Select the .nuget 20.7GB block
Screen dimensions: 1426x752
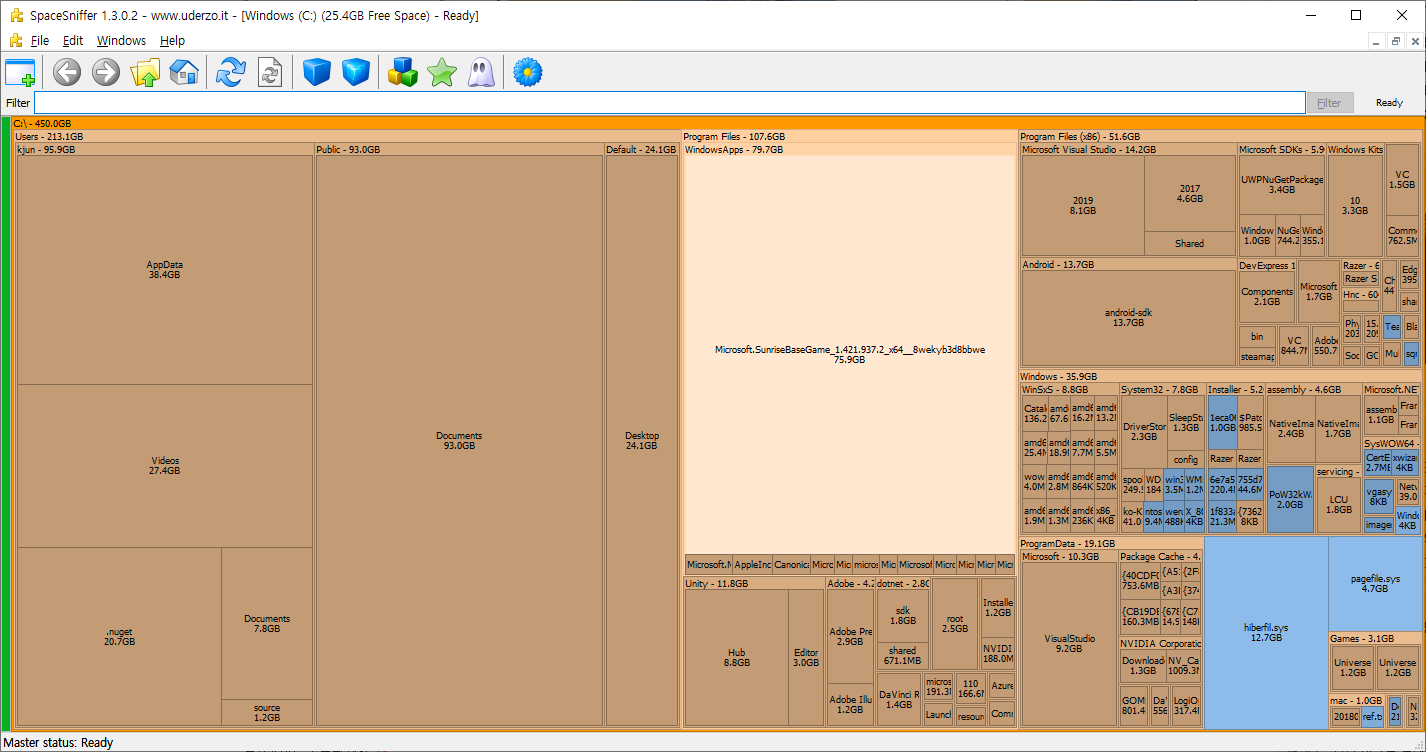[119, 637]
